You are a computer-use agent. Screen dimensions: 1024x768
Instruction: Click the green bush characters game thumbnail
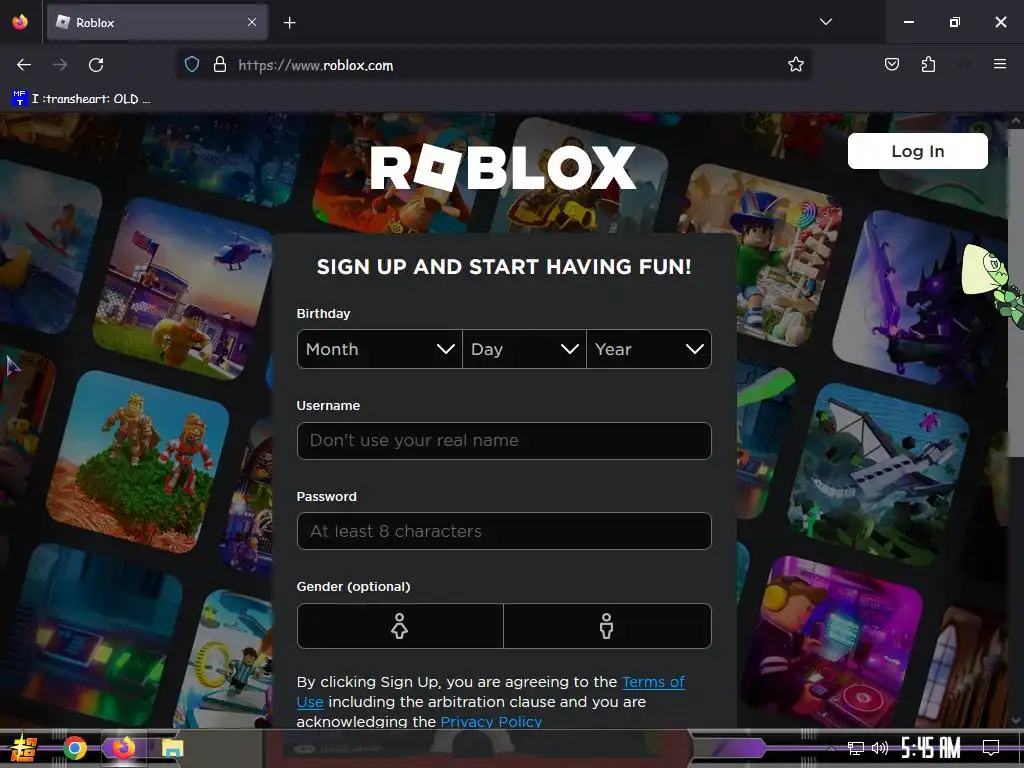[138, 461]
